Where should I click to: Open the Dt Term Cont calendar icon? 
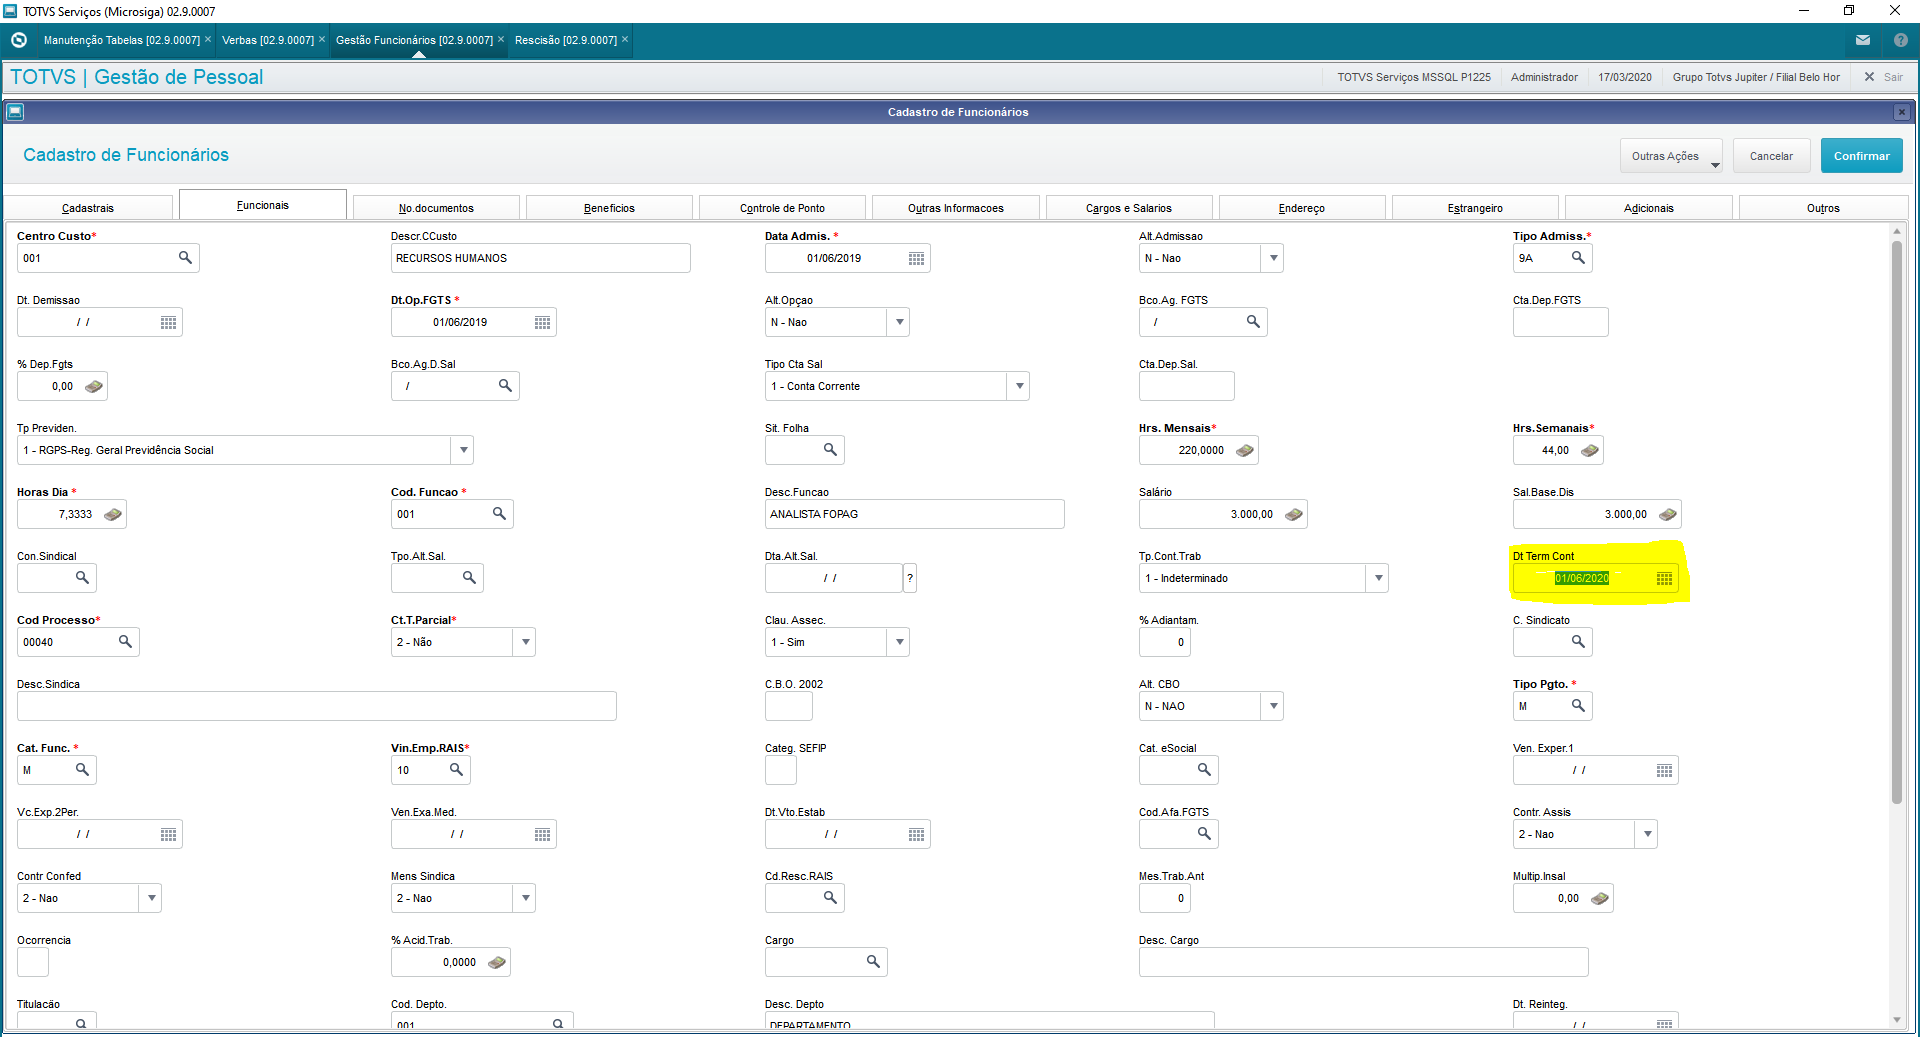tap(1664, 579)
